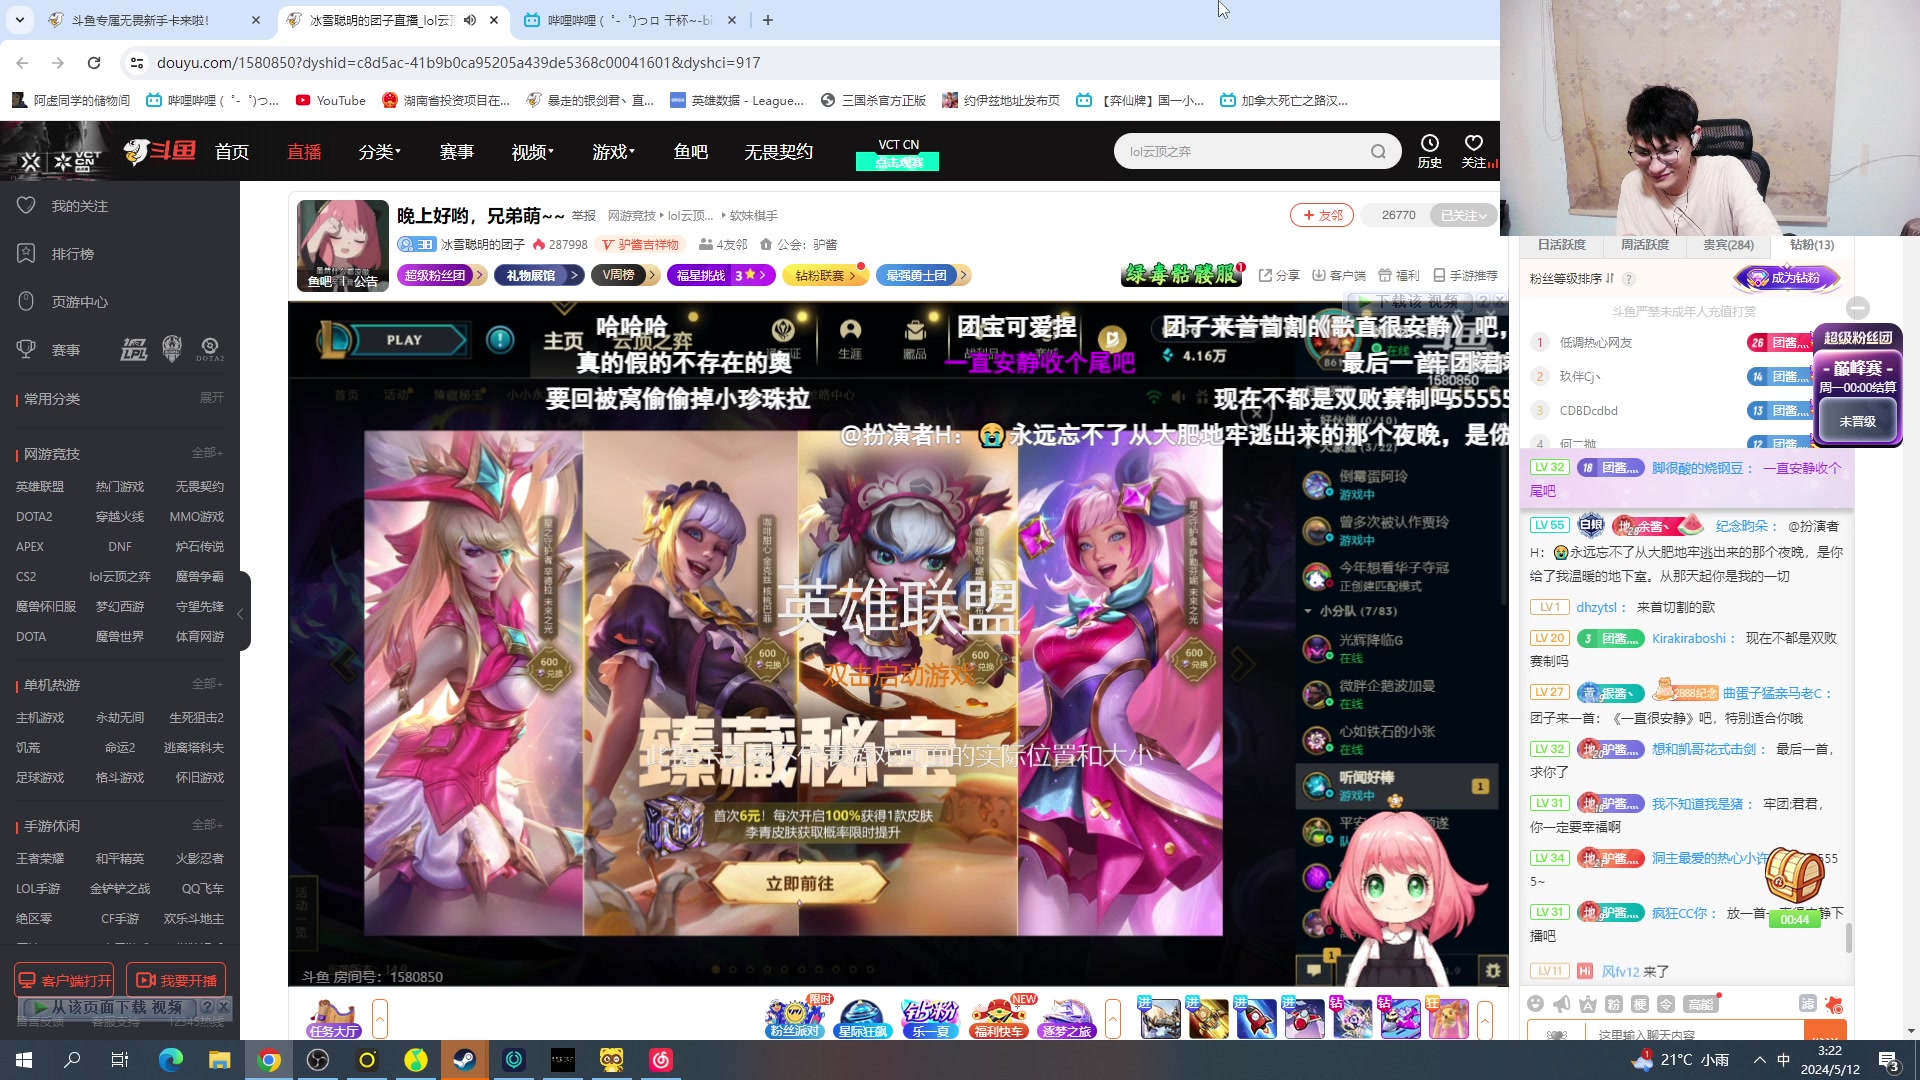Expand the arrow beside 任务大厅

[x=380, y=1019]
